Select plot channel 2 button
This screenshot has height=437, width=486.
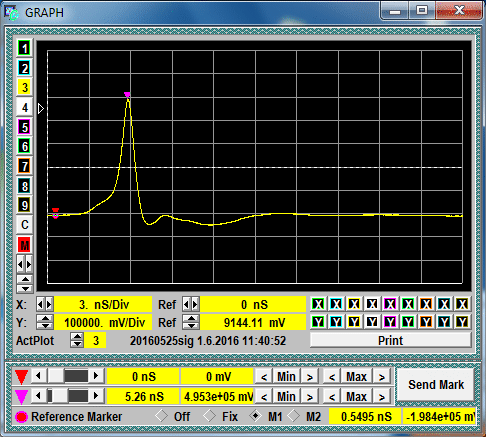coord(24,68)
